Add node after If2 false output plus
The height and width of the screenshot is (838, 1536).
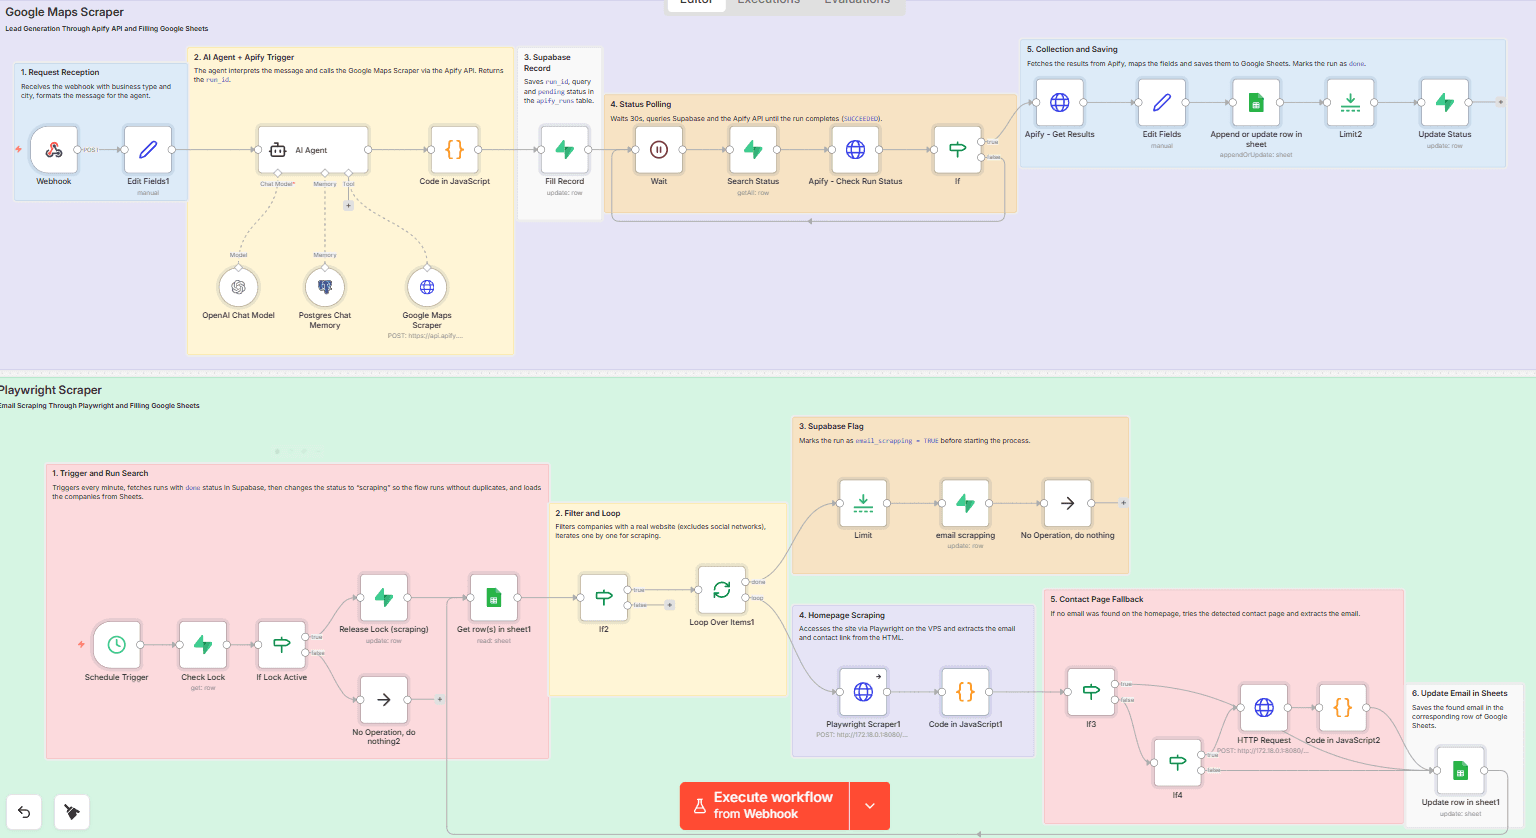[669, 605]
